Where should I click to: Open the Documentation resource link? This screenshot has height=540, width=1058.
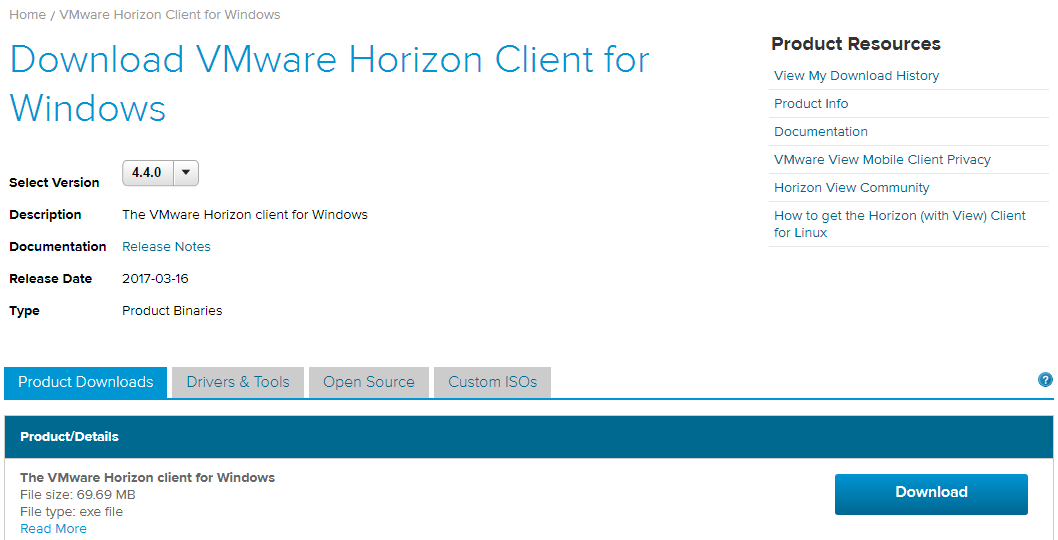(x=820, y=132)
